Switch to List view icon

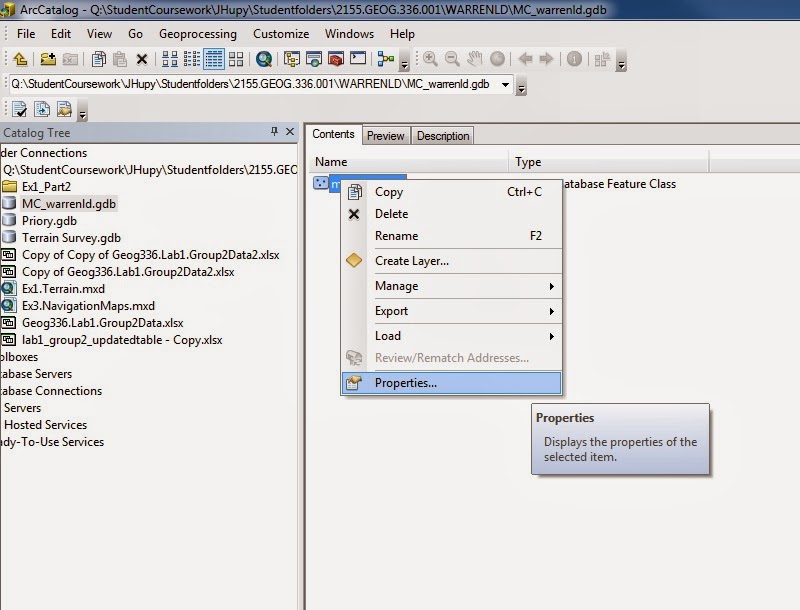tap(192, 59)
